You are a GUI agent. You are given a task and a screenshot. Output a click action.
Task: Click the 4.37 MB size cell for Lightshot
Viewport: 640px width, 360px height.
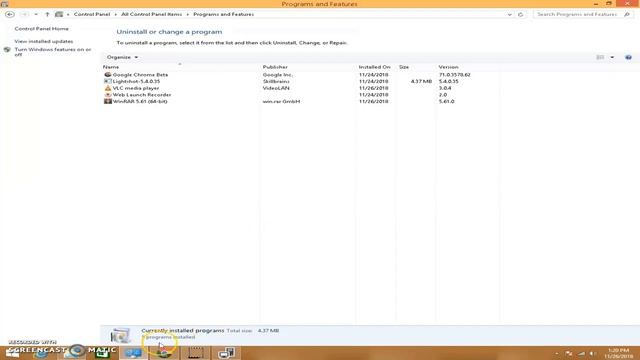pyautogui.click(x=421, y=81)
